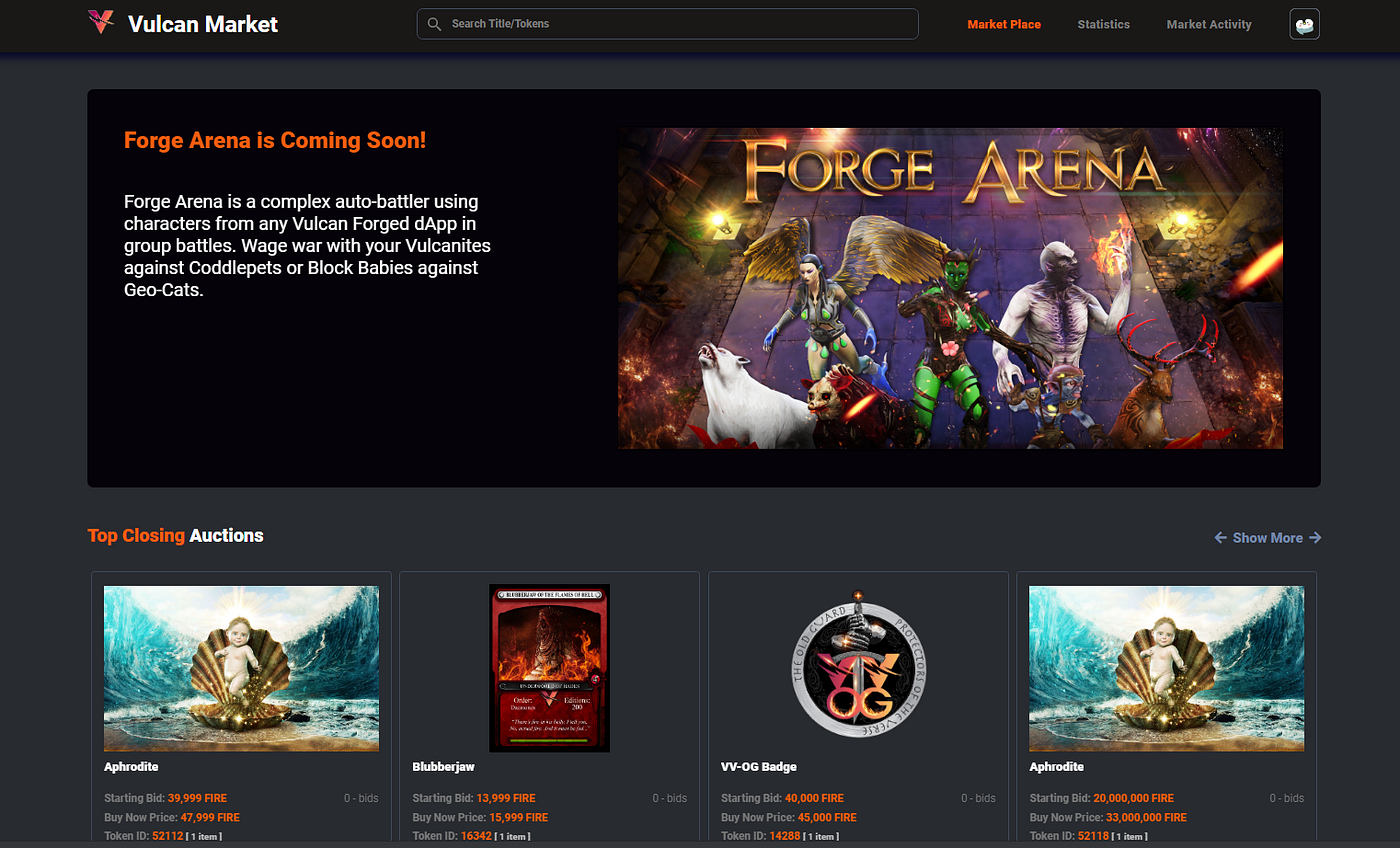
Task: Click 'Starting Bid: 39,999 FIRE' text
Action: (166, 798)
